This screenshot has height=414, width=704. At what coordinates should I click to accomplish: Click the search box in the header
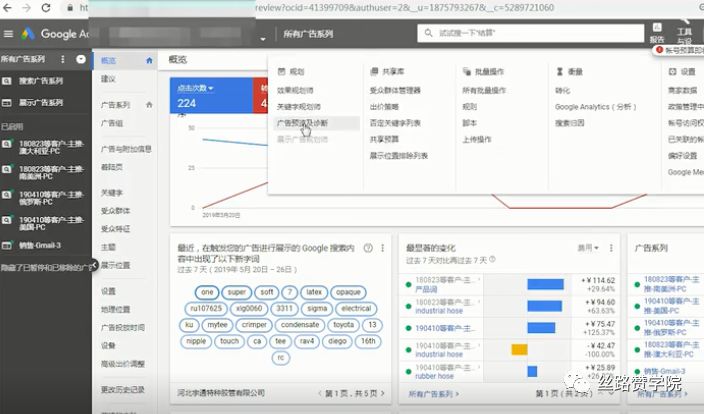[x=531, y=33]
